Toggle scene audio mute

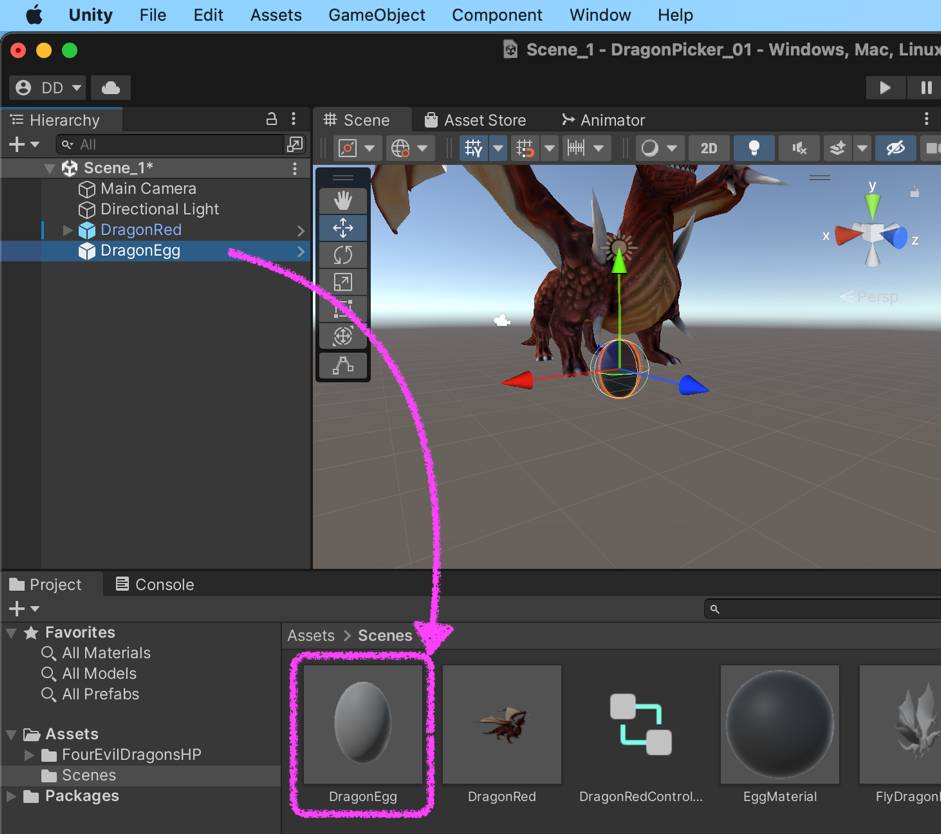(799, 148)
